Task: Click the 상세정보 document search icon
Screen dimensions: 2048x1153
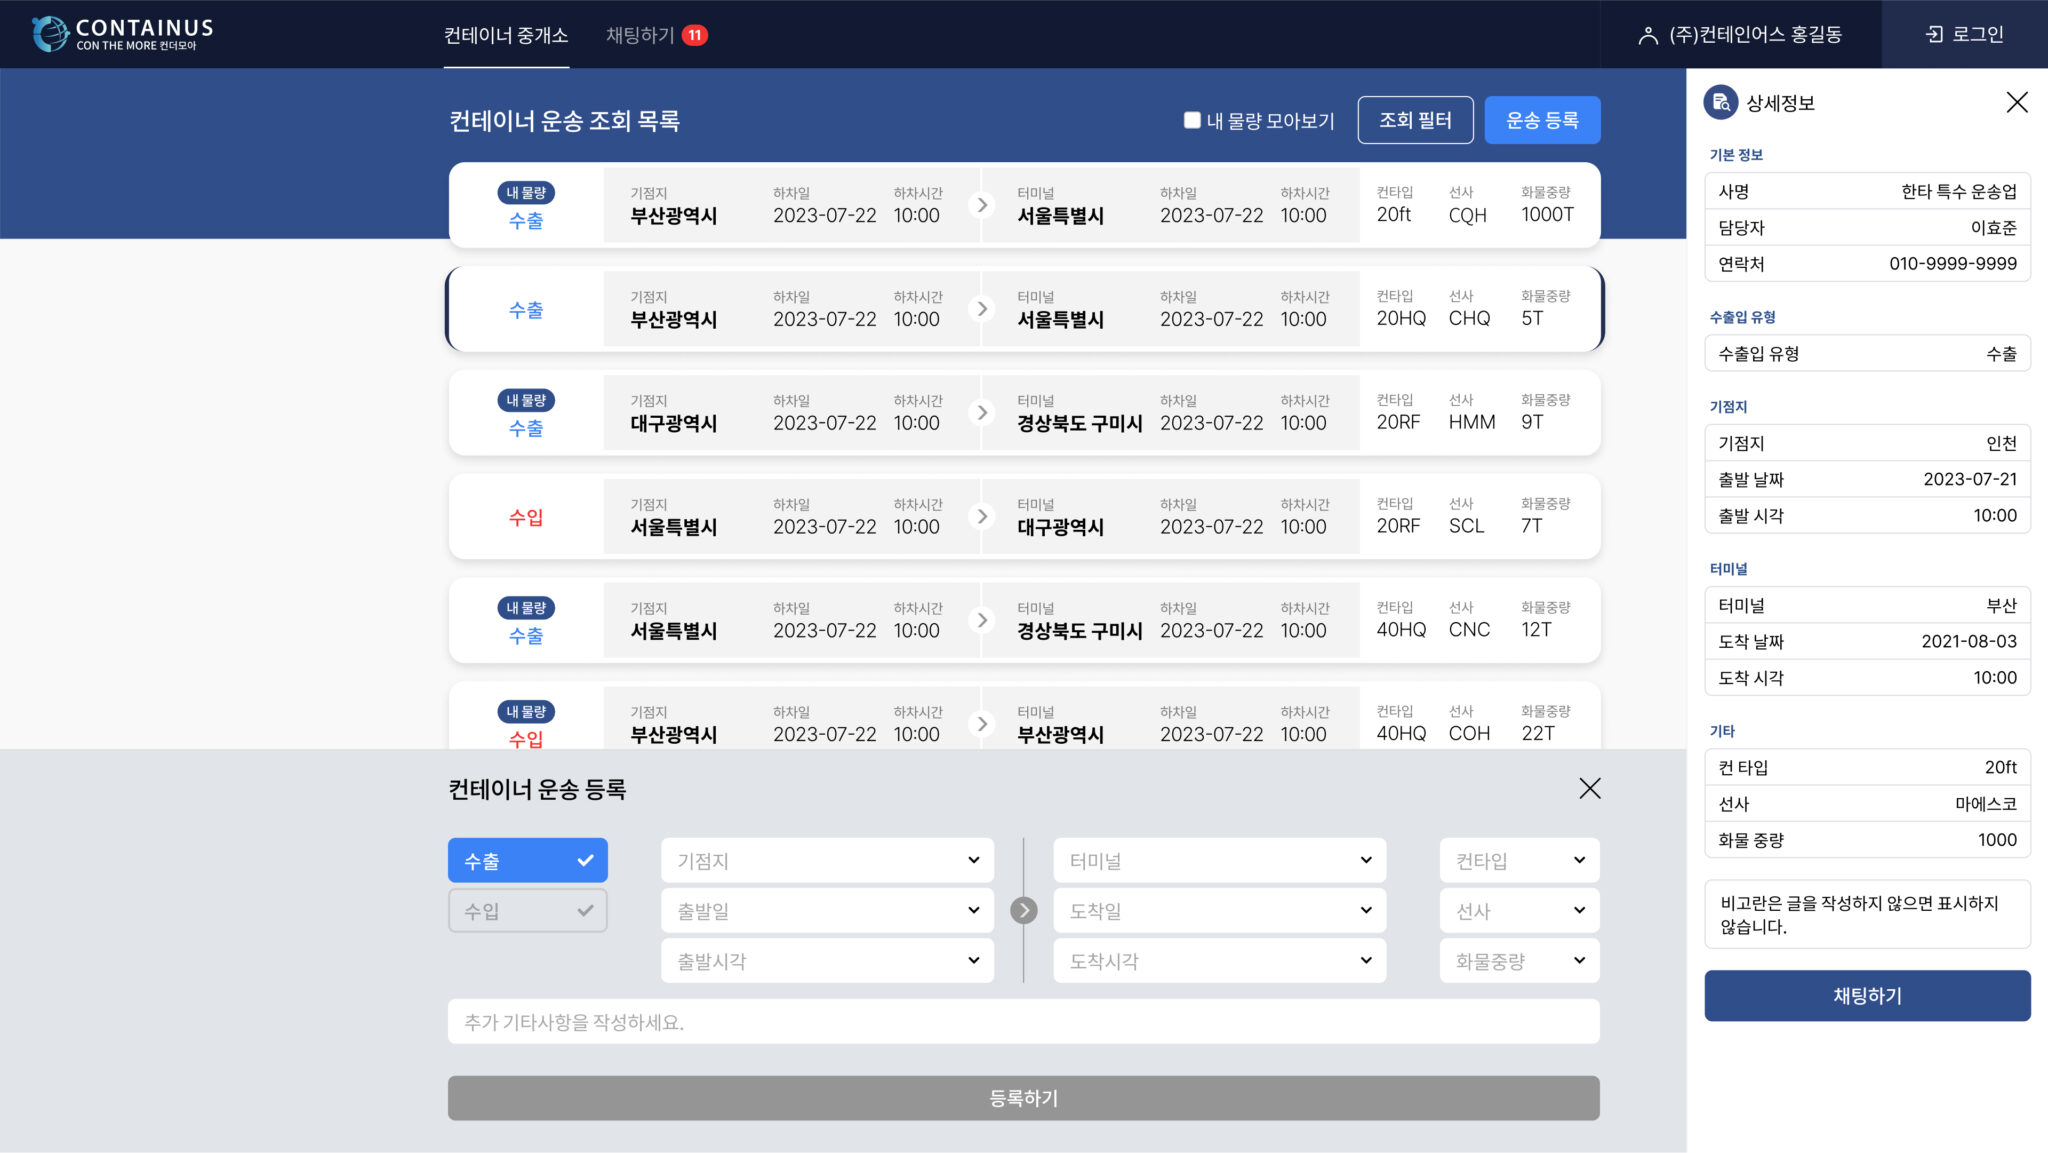Action: pyautogui.click(x=1720, y=102)
